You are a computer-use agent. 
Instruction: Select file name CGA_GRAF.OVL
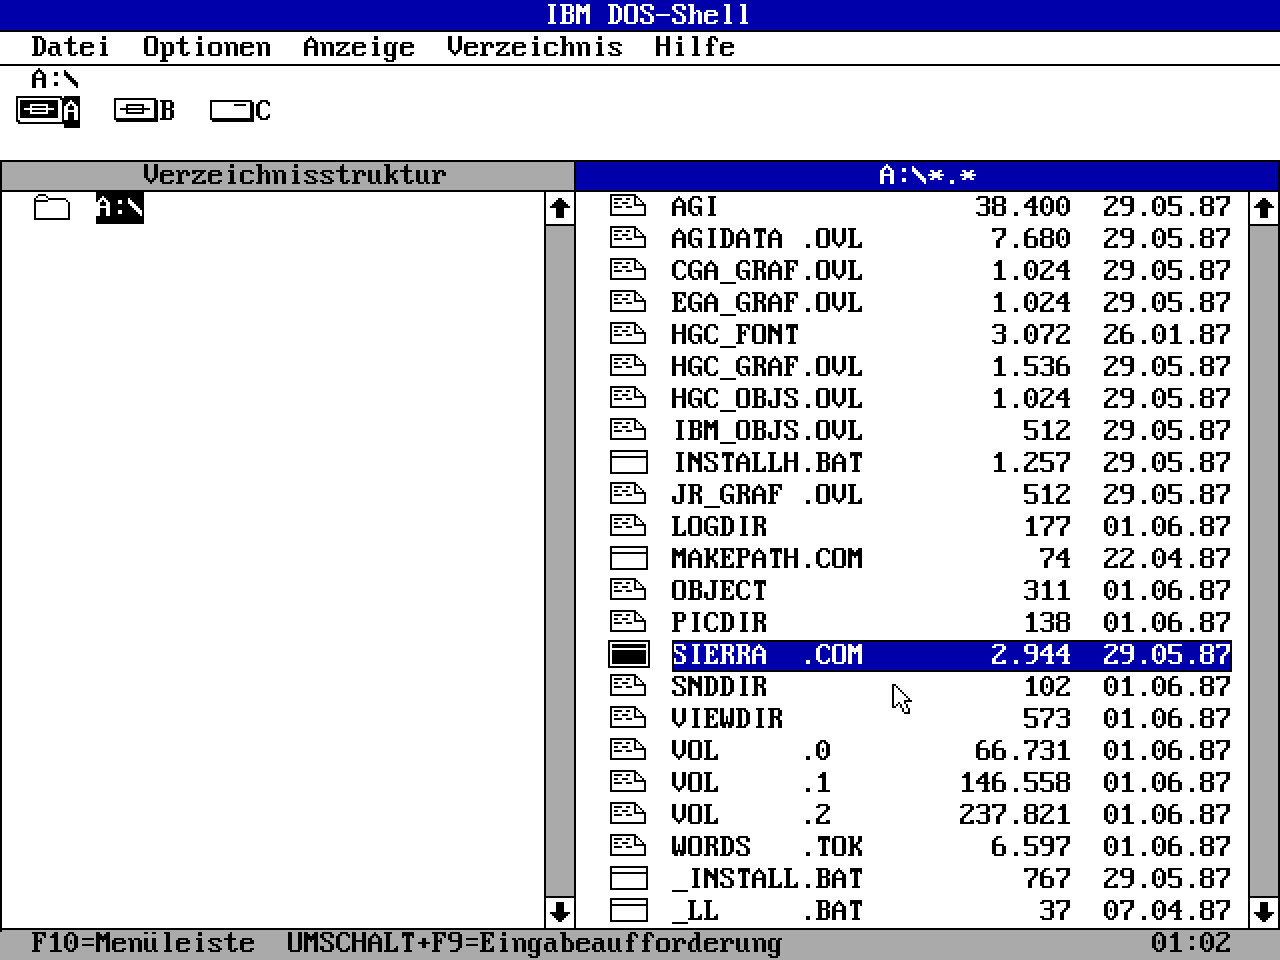pyautogui.click(x=766, y=270)
